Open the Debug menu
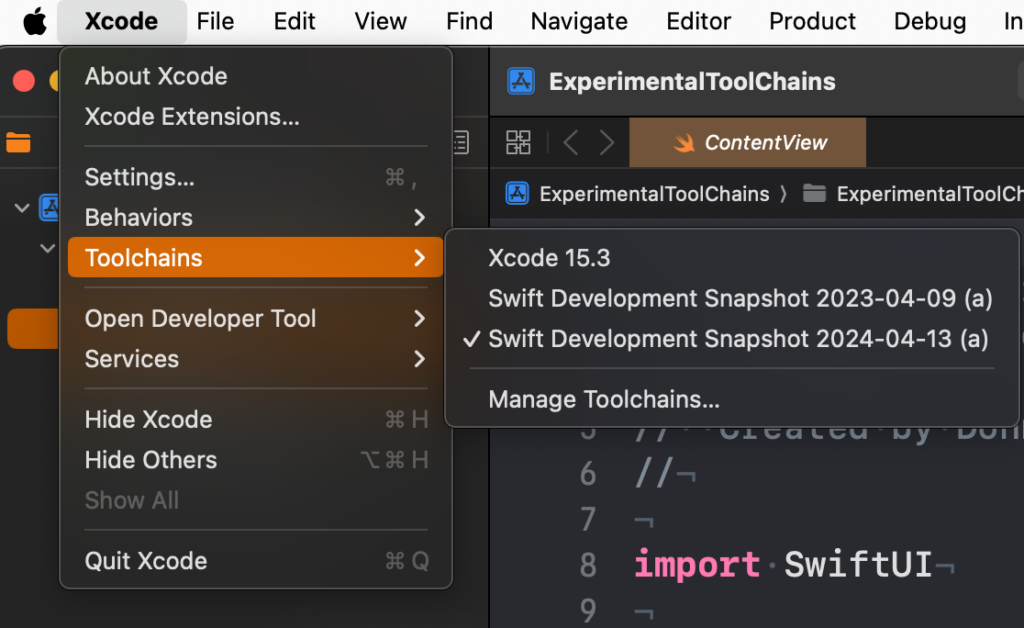The width and height of the screenshot is (1024, 628). [930, 22]
